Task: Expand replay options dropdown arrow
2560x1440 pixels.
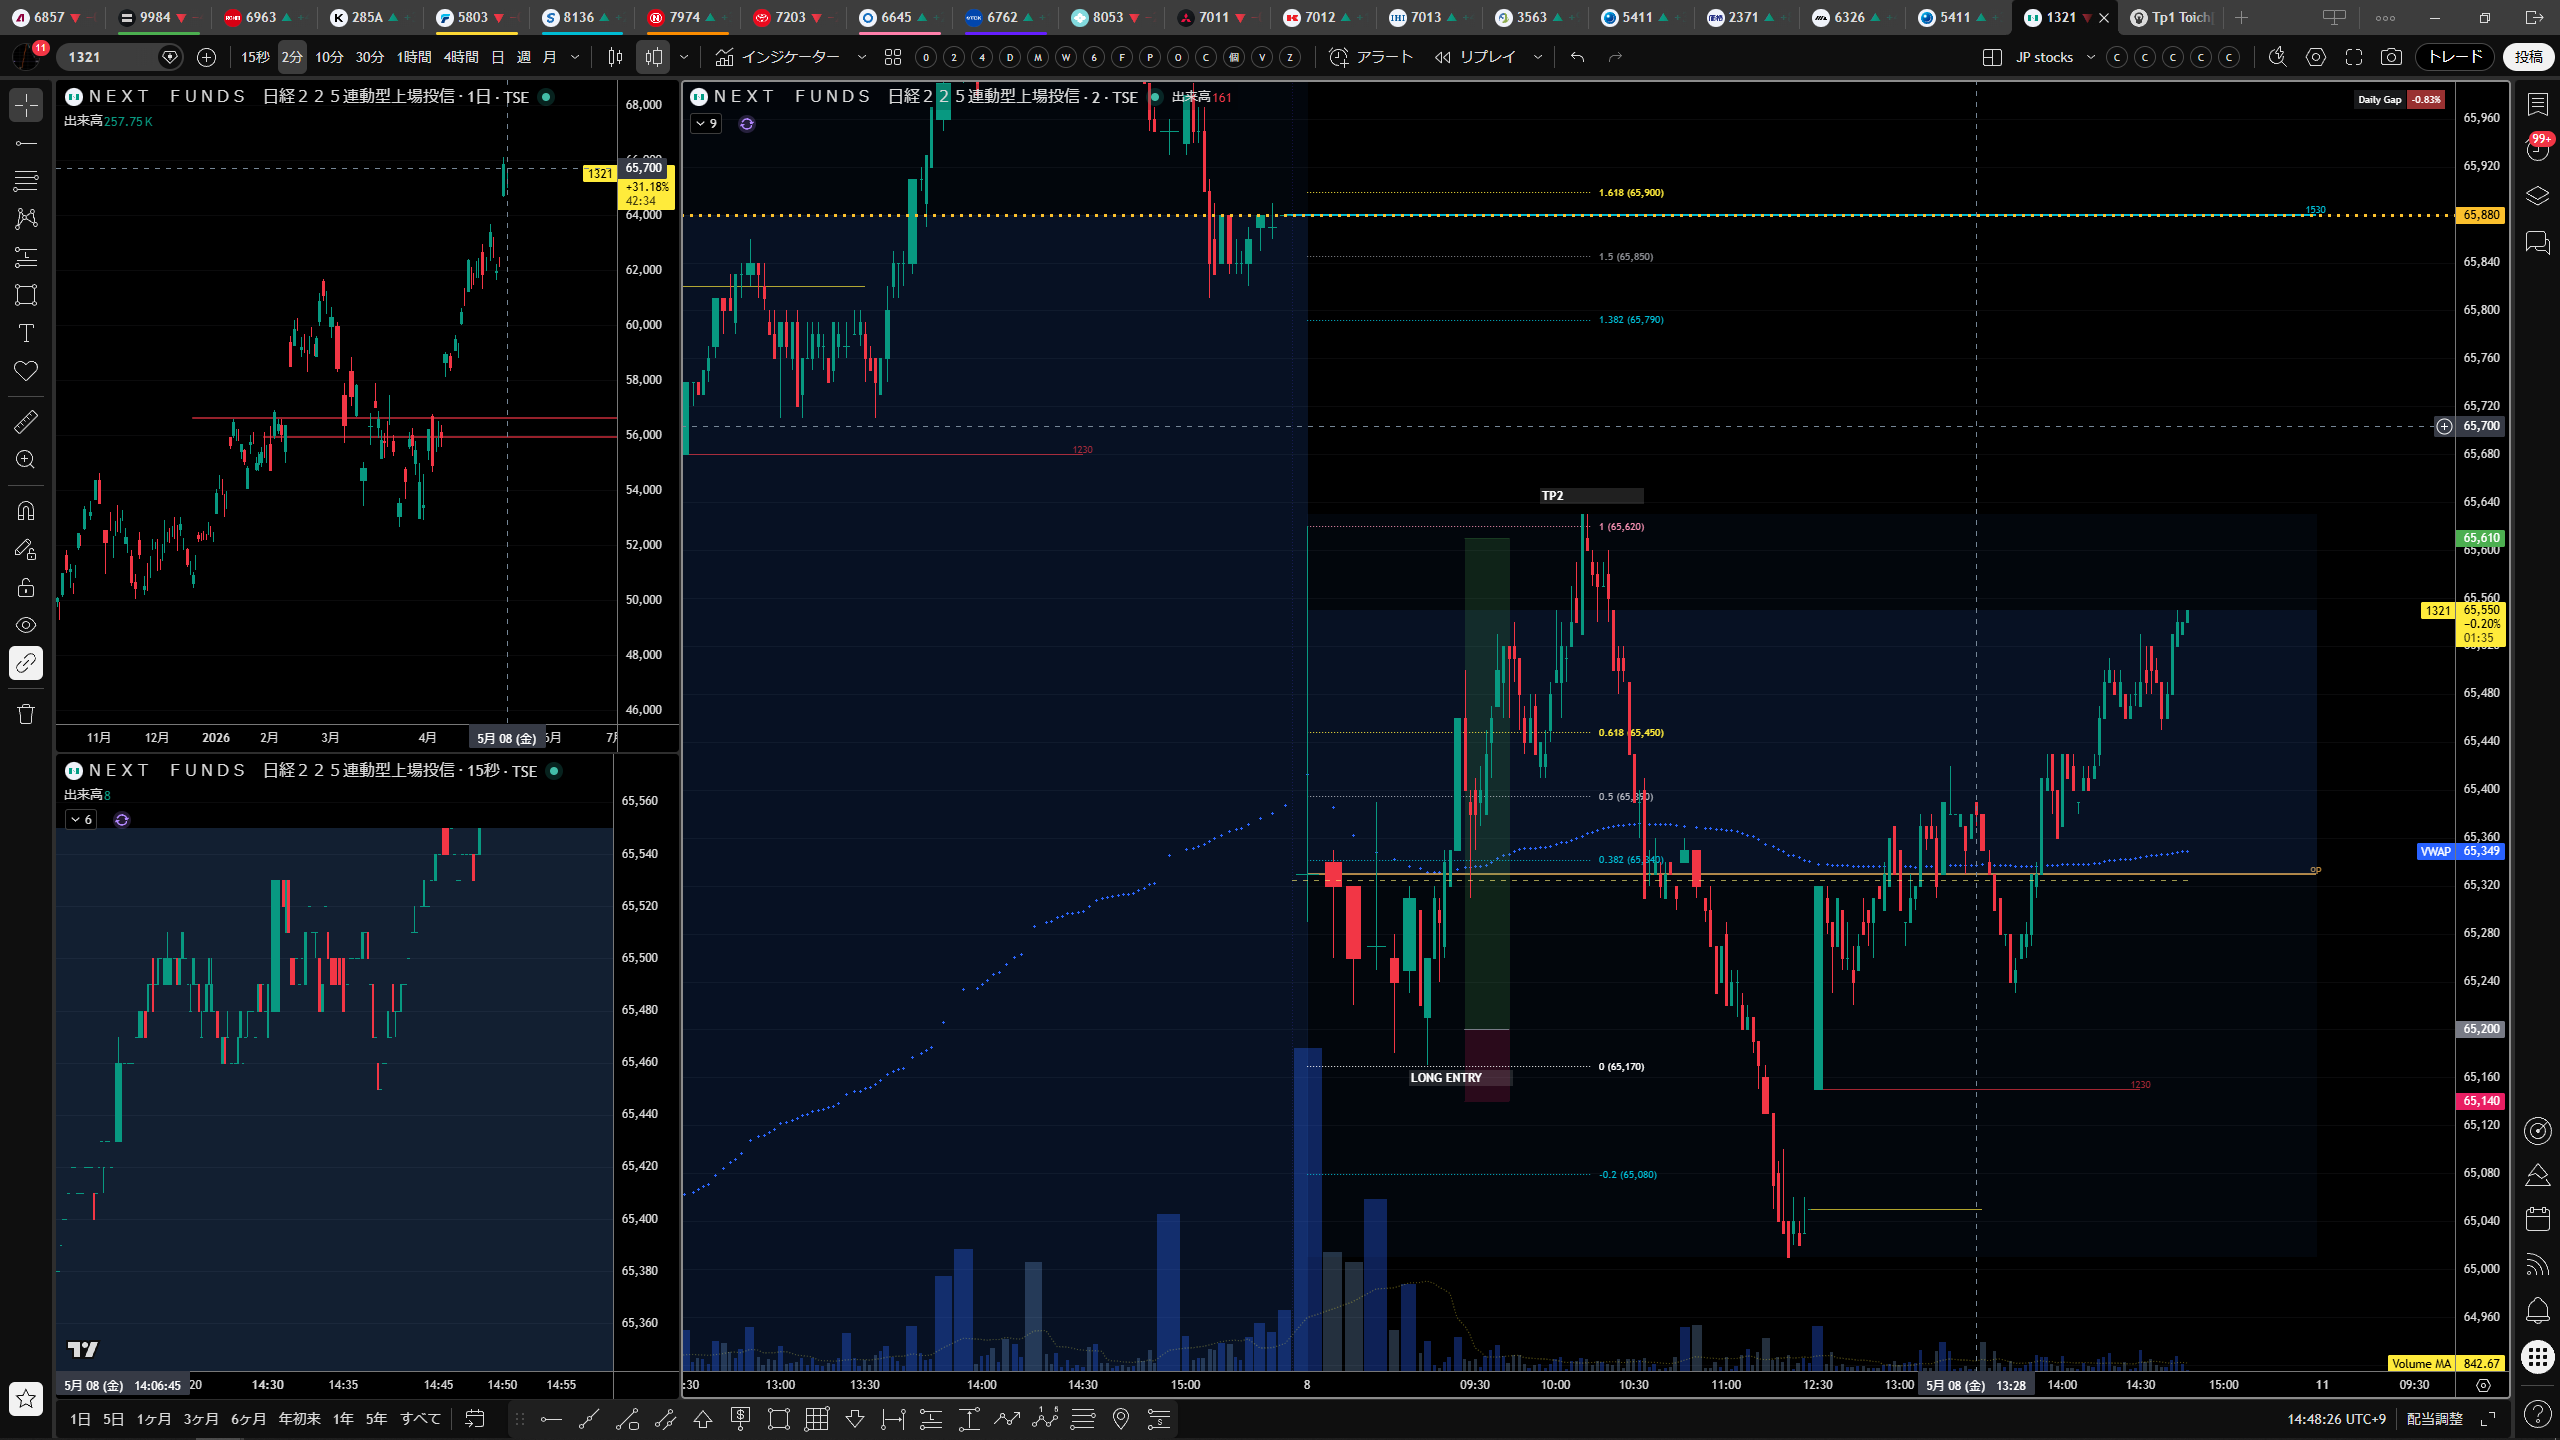Action: click(1538, 57)
